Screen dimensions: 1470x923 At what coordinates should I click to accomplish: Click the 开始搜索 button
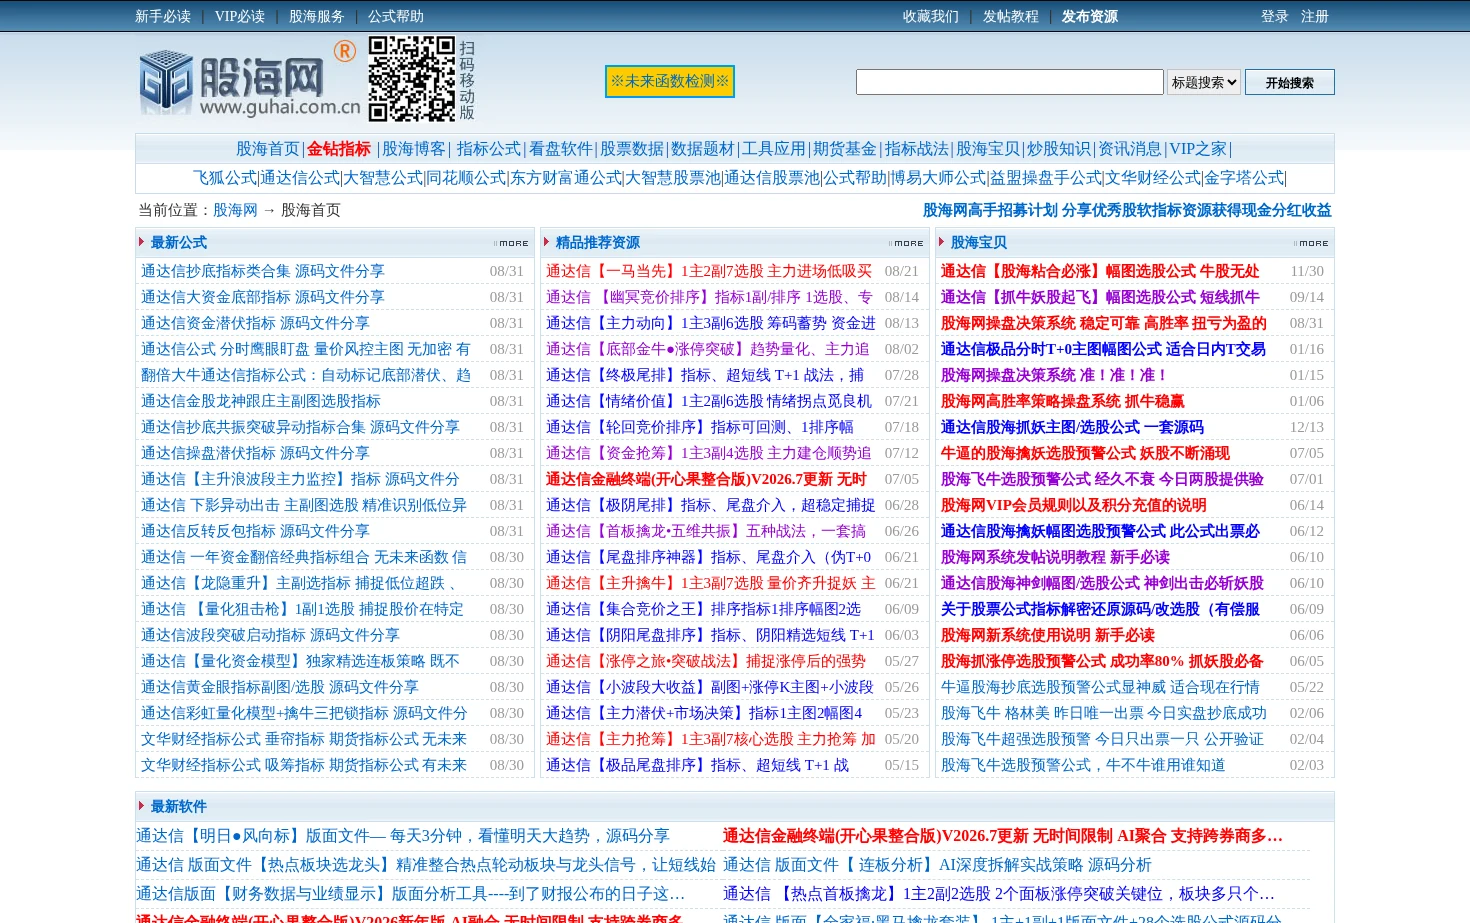point(1290,82)
